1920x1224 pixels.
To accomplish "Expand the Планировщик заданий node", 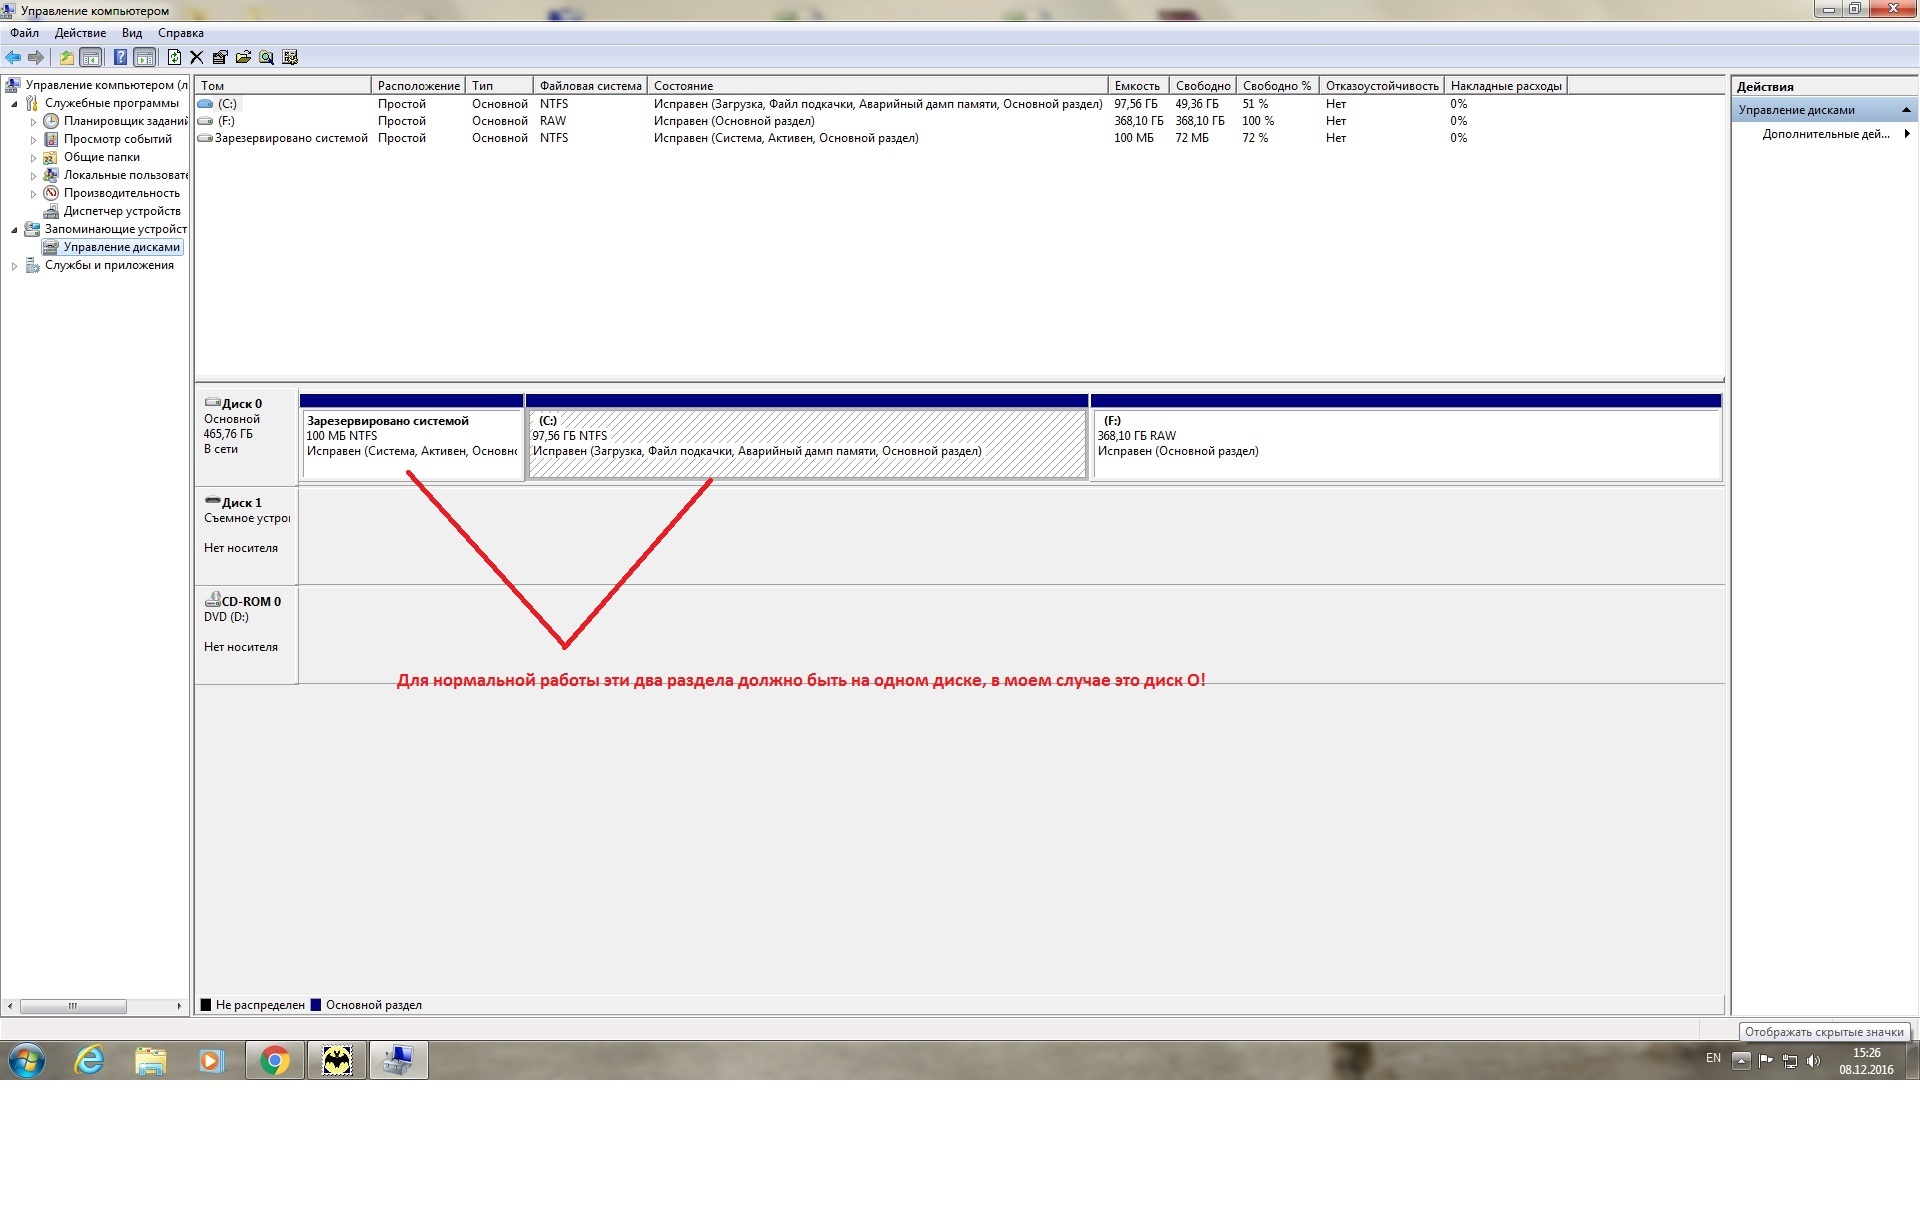I will (x=33, y=122).
